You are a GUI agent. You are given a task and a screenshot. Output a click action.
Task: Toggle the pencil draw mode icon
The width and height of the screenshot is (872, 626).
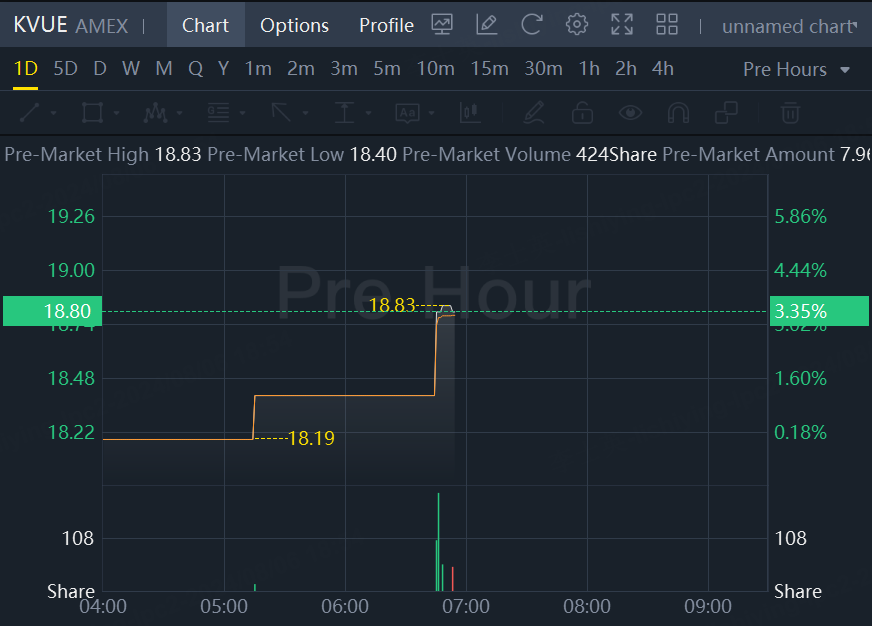click(x=534, y=113)
